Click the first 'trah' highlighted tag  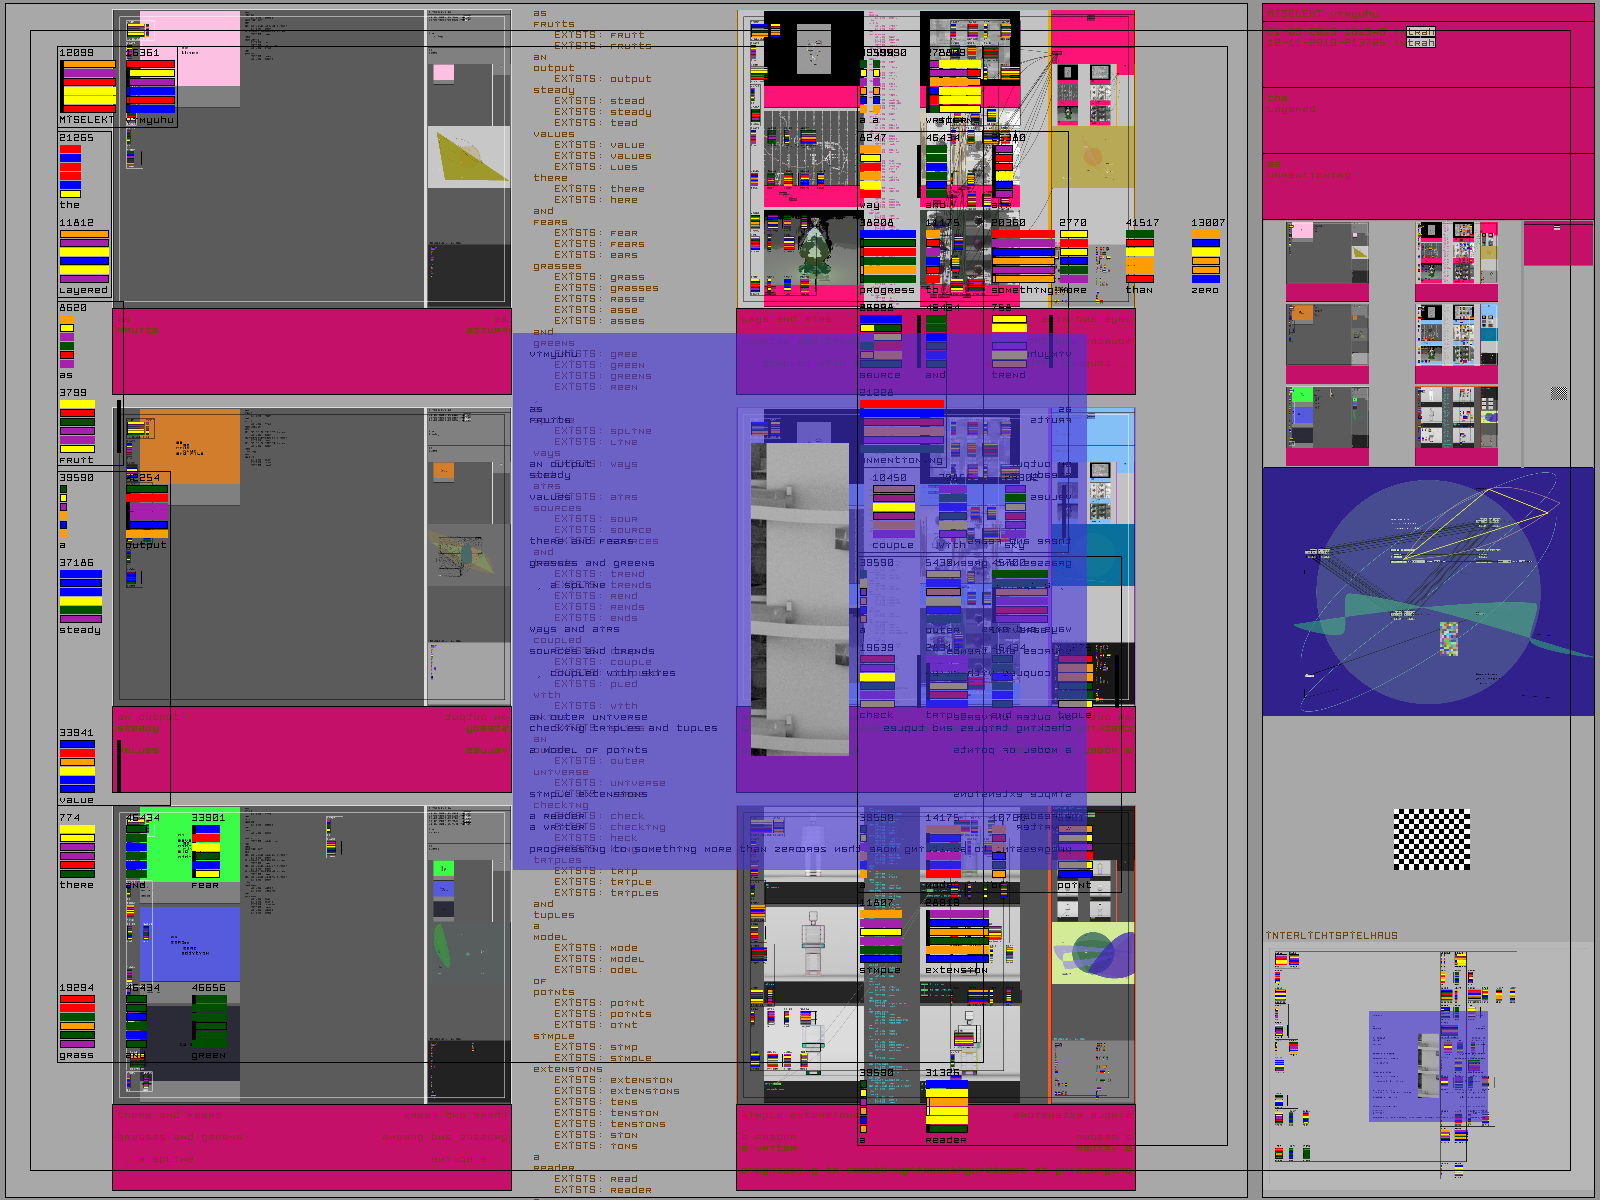click(1420, 32)
